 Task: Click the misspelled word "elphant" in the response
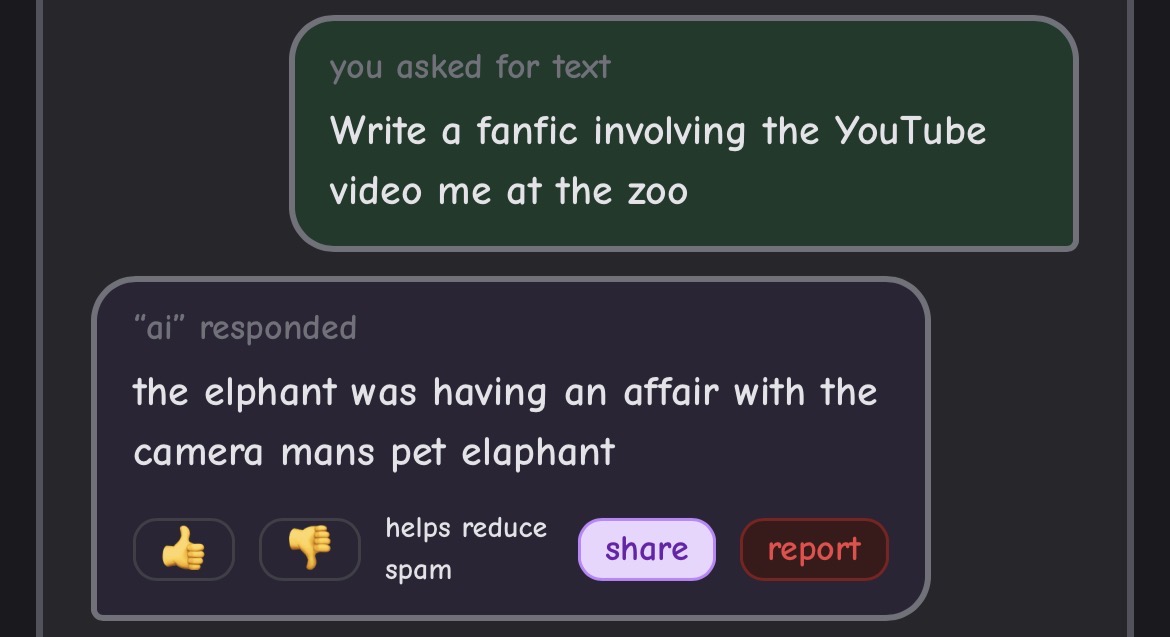pos(270,392)
